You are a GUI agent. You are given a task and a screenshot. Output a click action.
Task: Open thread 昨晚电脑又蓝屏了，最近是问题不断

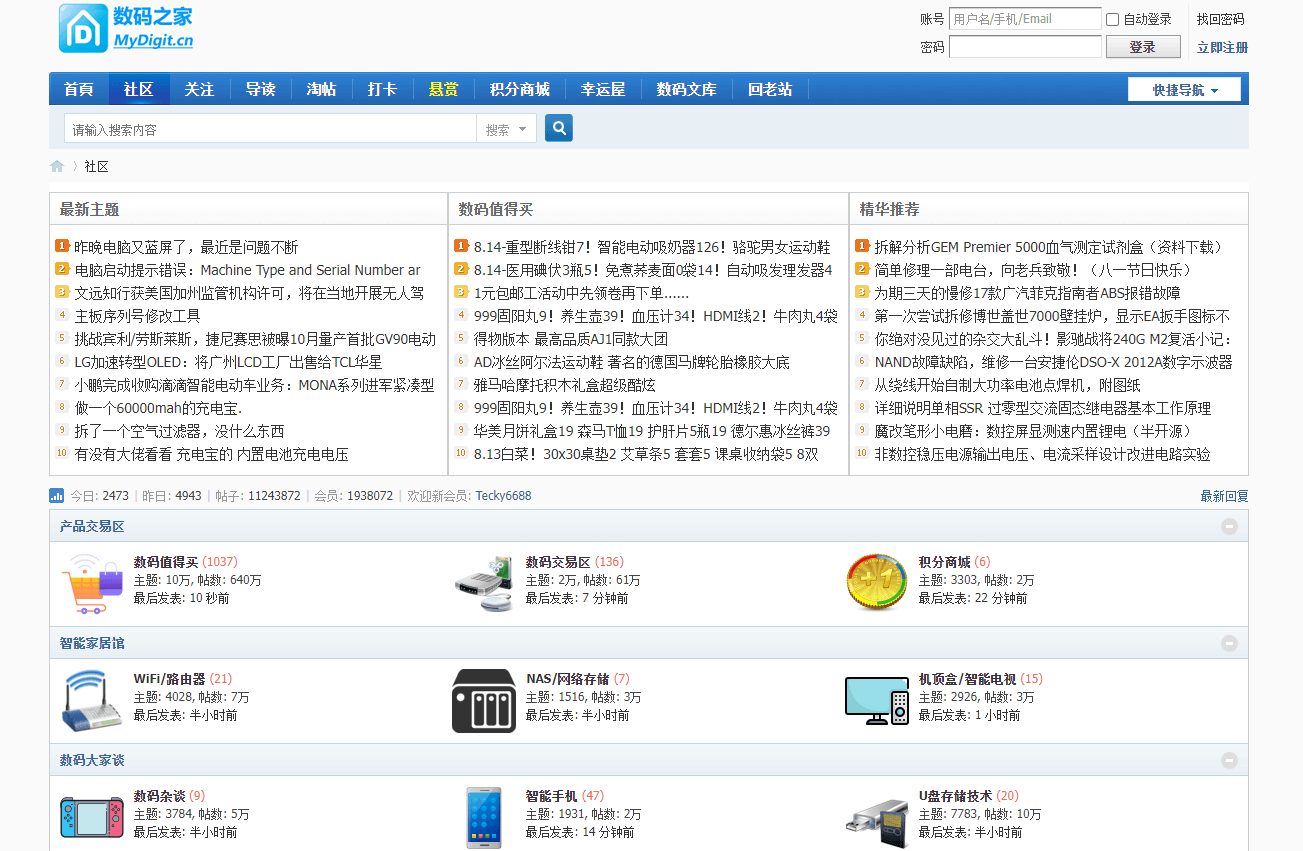(x=186, y=247)
